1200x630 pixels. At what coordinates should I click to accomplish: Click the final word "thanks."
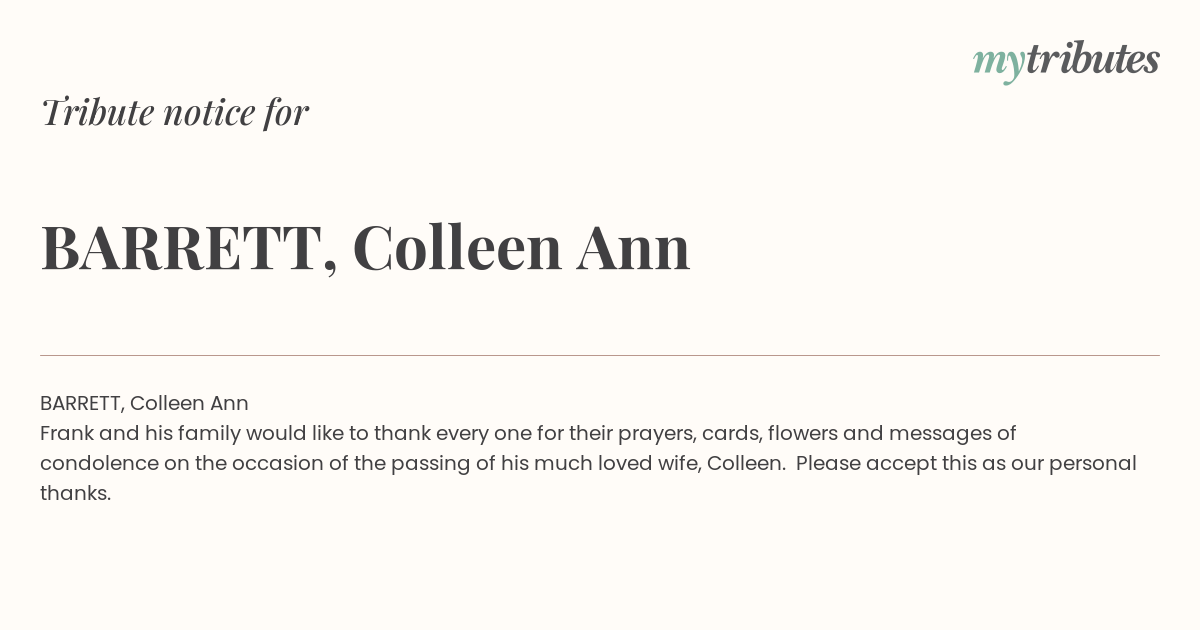pyautogui.click(x=75, y=493)
